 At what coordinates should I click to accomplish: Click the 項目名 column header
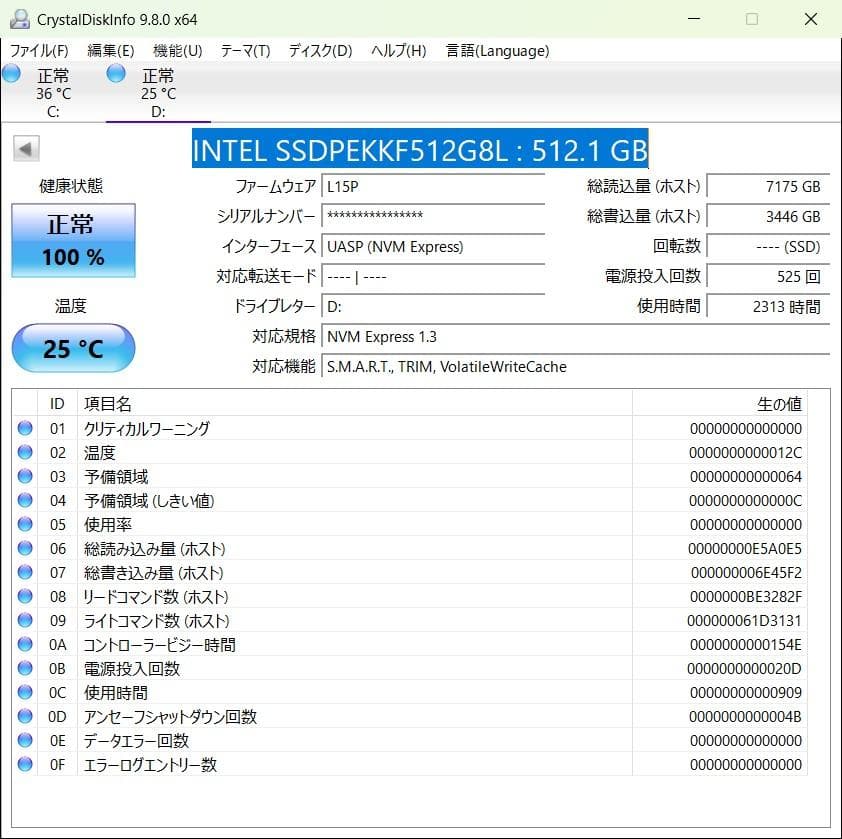(355, 403)
